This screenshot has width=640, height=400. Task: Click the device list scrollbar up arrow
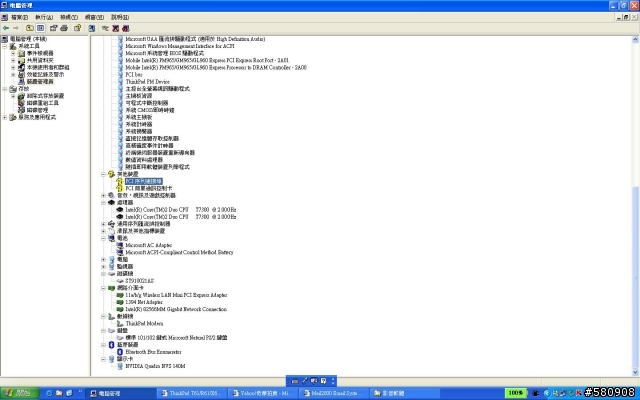(x=636, y=39)
